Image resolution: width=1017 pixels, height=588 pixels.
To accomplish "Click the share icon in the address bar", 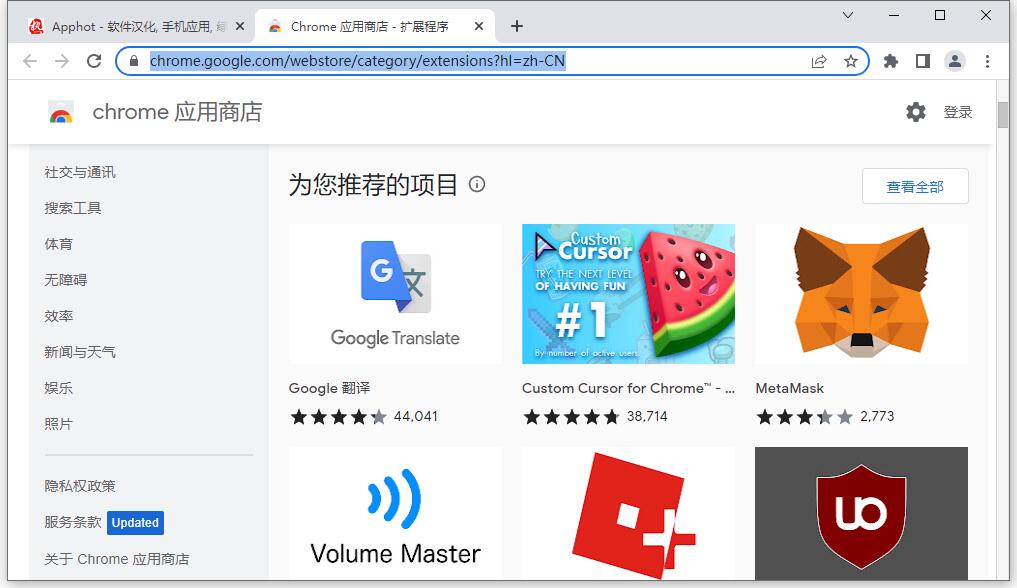I will point(819,61).
